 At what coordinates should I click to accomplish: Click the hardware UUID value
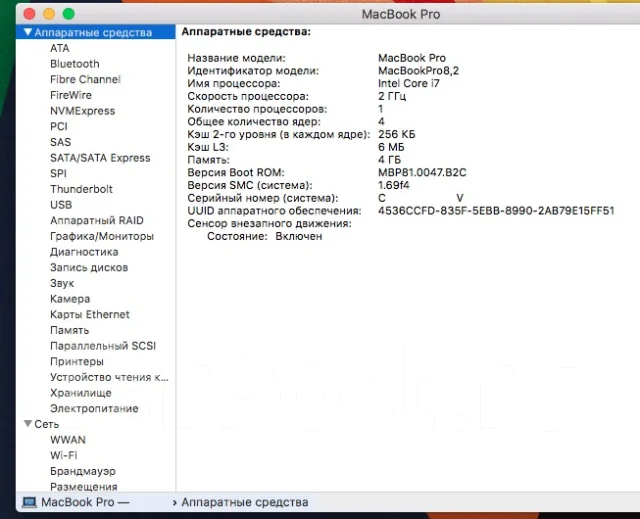[496, 211]
